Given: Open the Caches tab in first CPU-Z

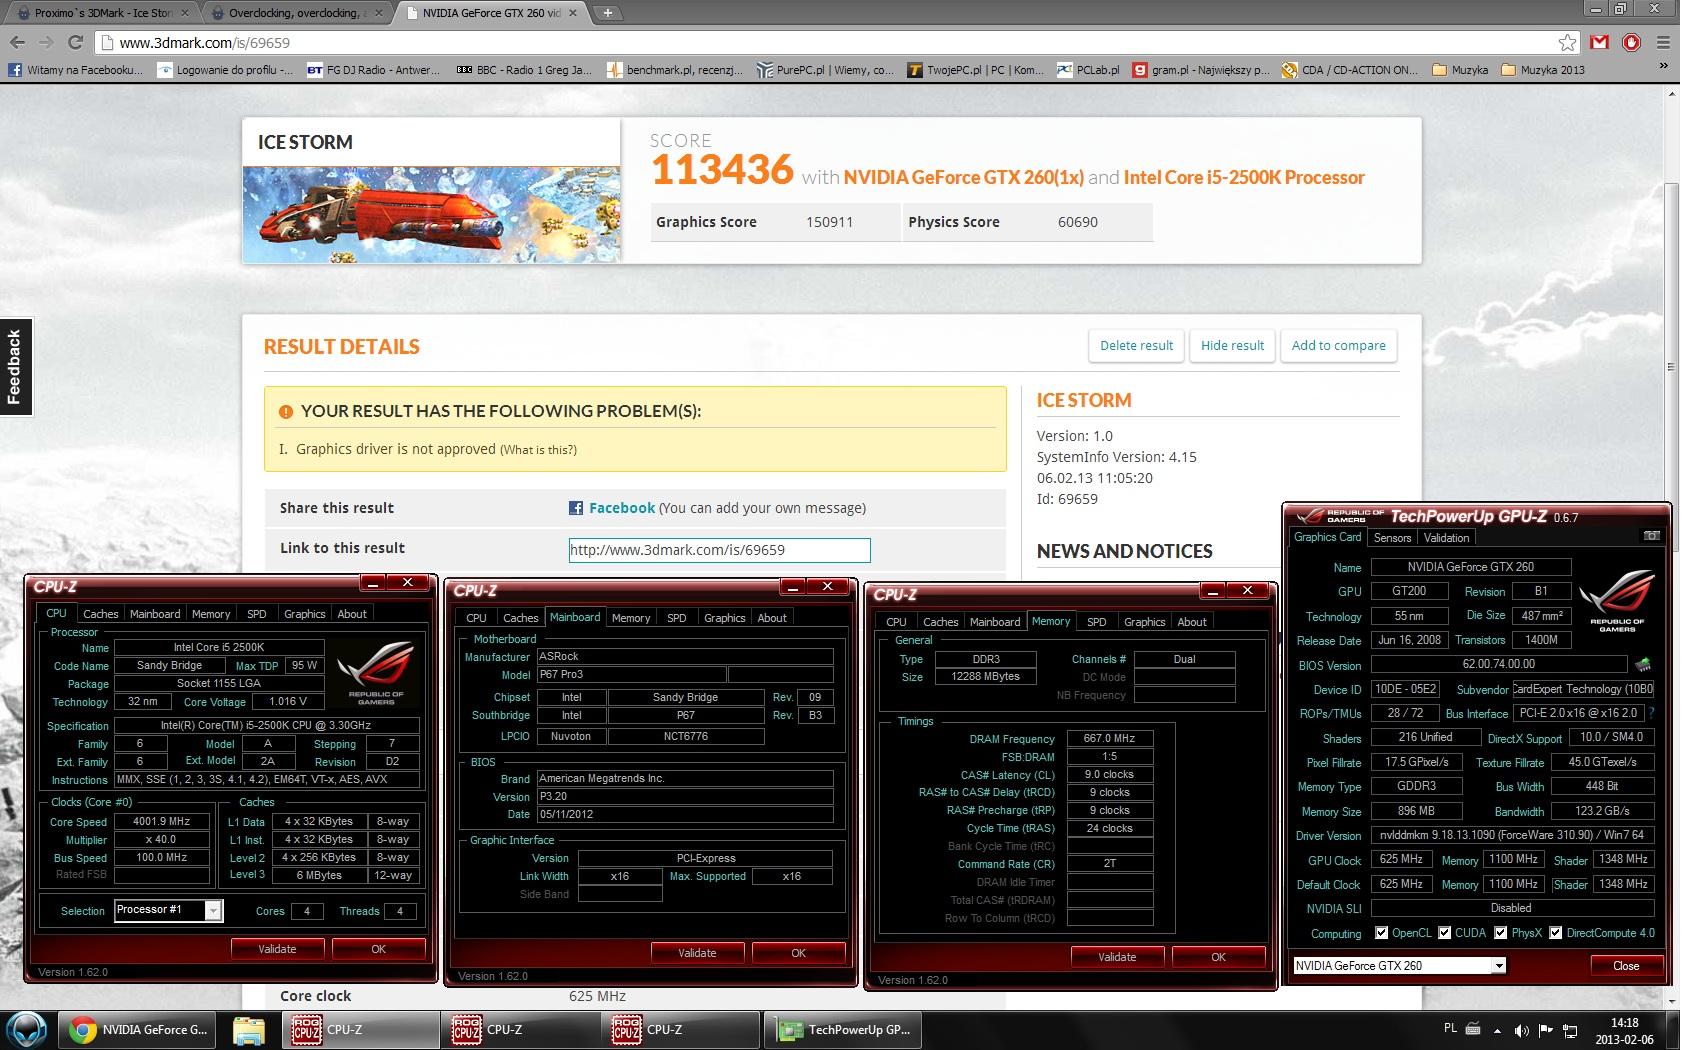Looking at the screenshot, I should point(100,614).
